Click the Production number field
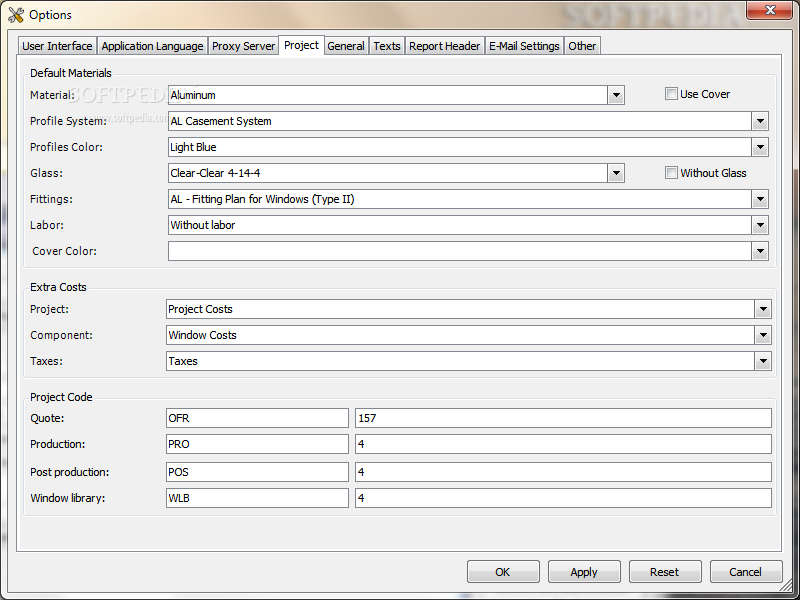The image size is (800, 600). [563, 444]
